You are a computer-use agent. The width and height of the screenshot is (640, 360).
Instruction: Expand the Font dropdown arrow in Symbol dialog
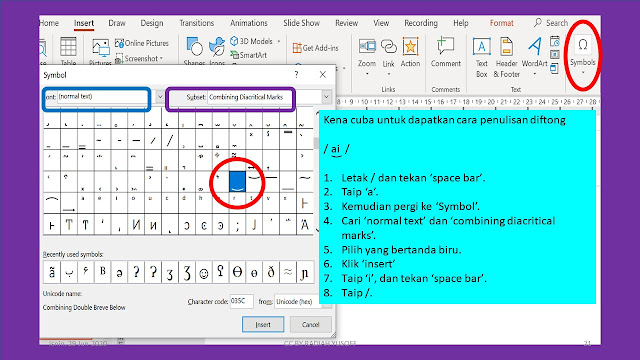[x=160, y=97]
